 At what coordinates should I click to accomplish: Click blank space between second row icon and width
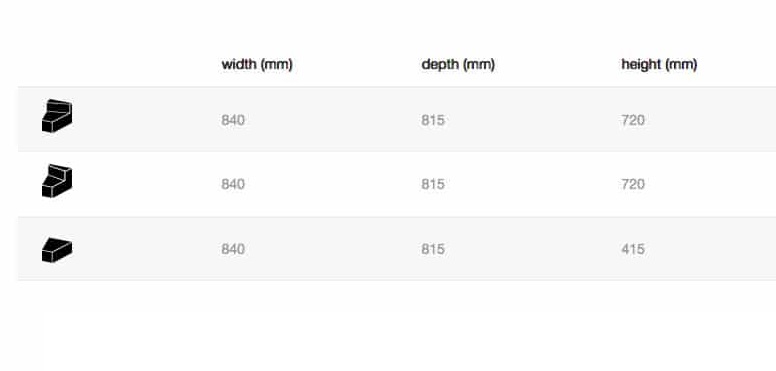(x=147, y=184)
